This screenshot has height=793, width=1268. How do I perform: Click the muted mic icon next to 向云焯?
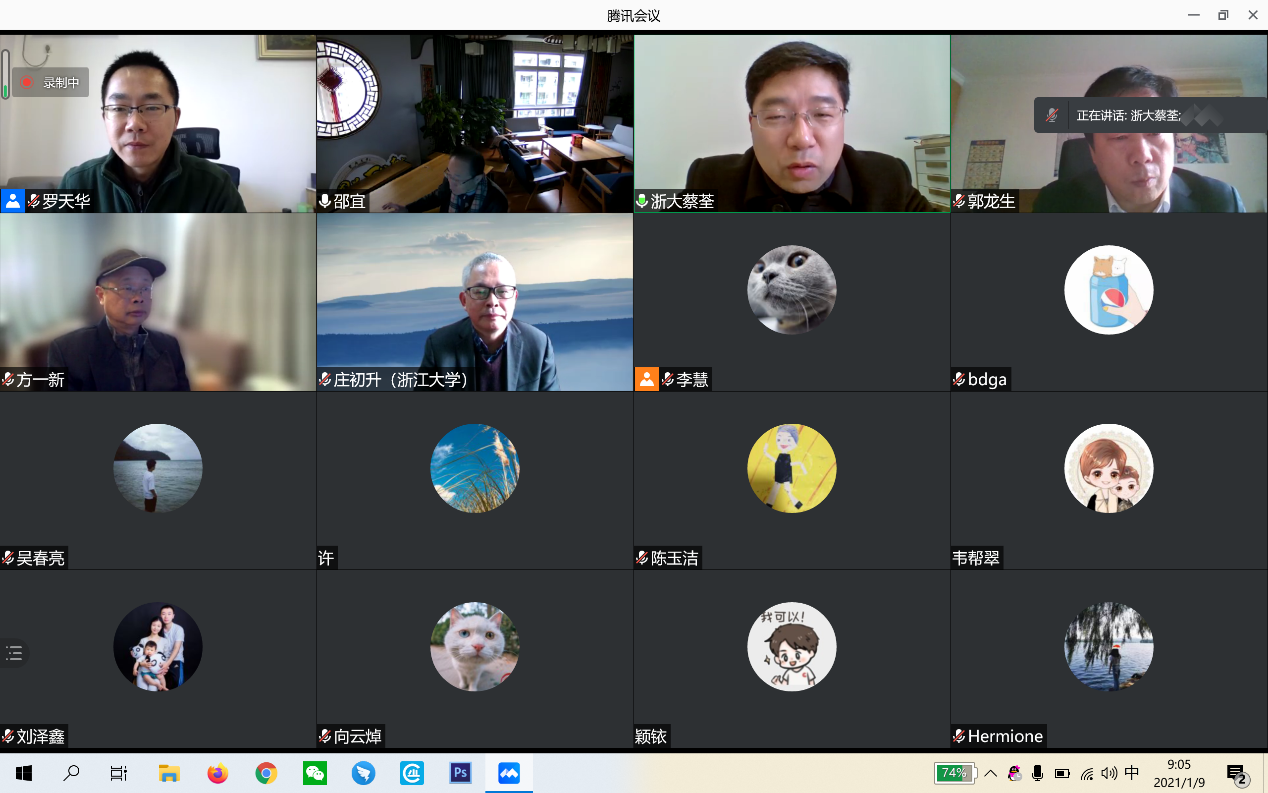[x=325, y=737]
